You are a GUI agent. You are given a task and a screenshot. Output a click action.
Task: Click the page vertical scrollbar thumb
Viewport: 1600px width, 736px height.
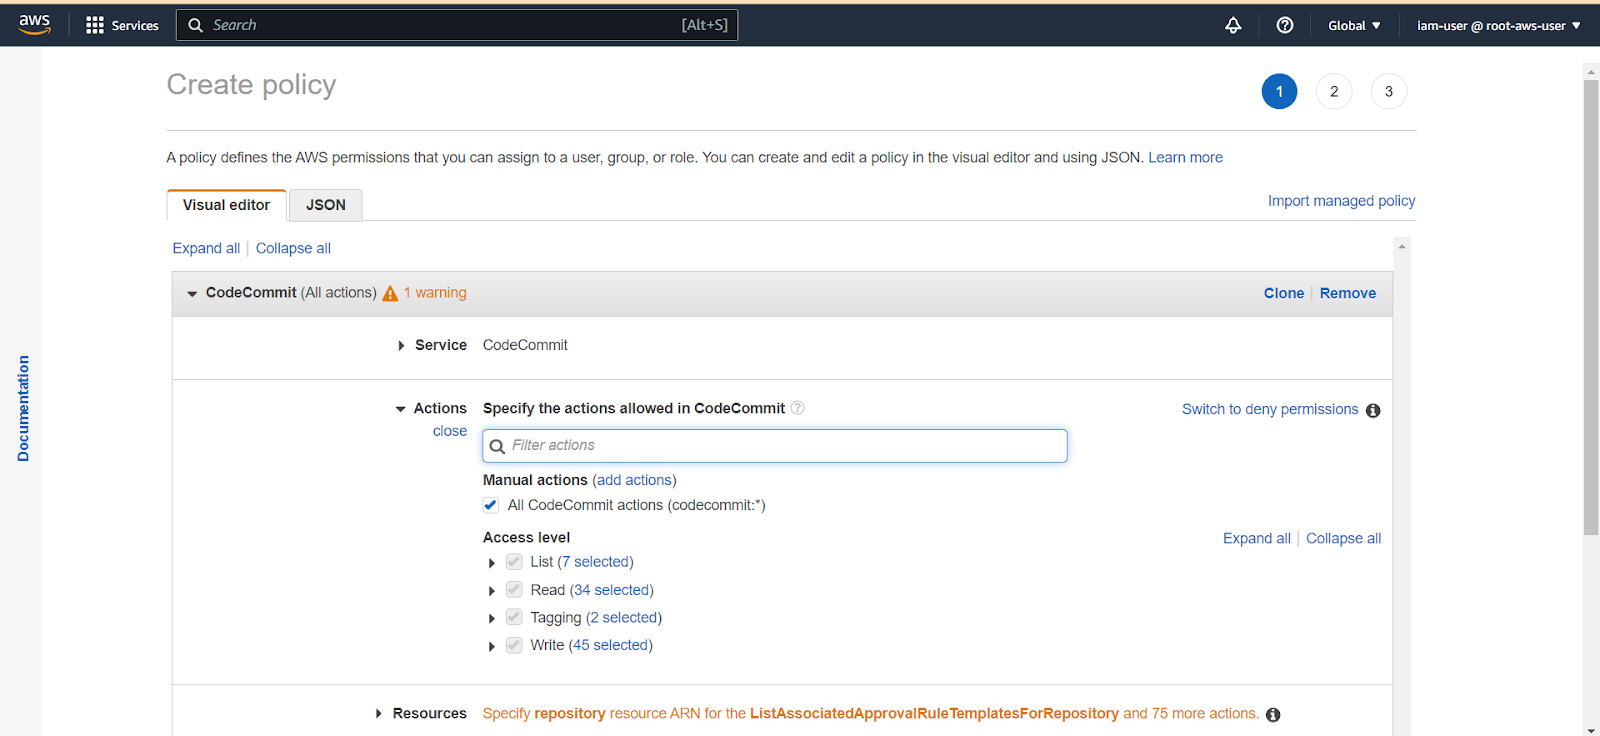tap(1591, 307)
